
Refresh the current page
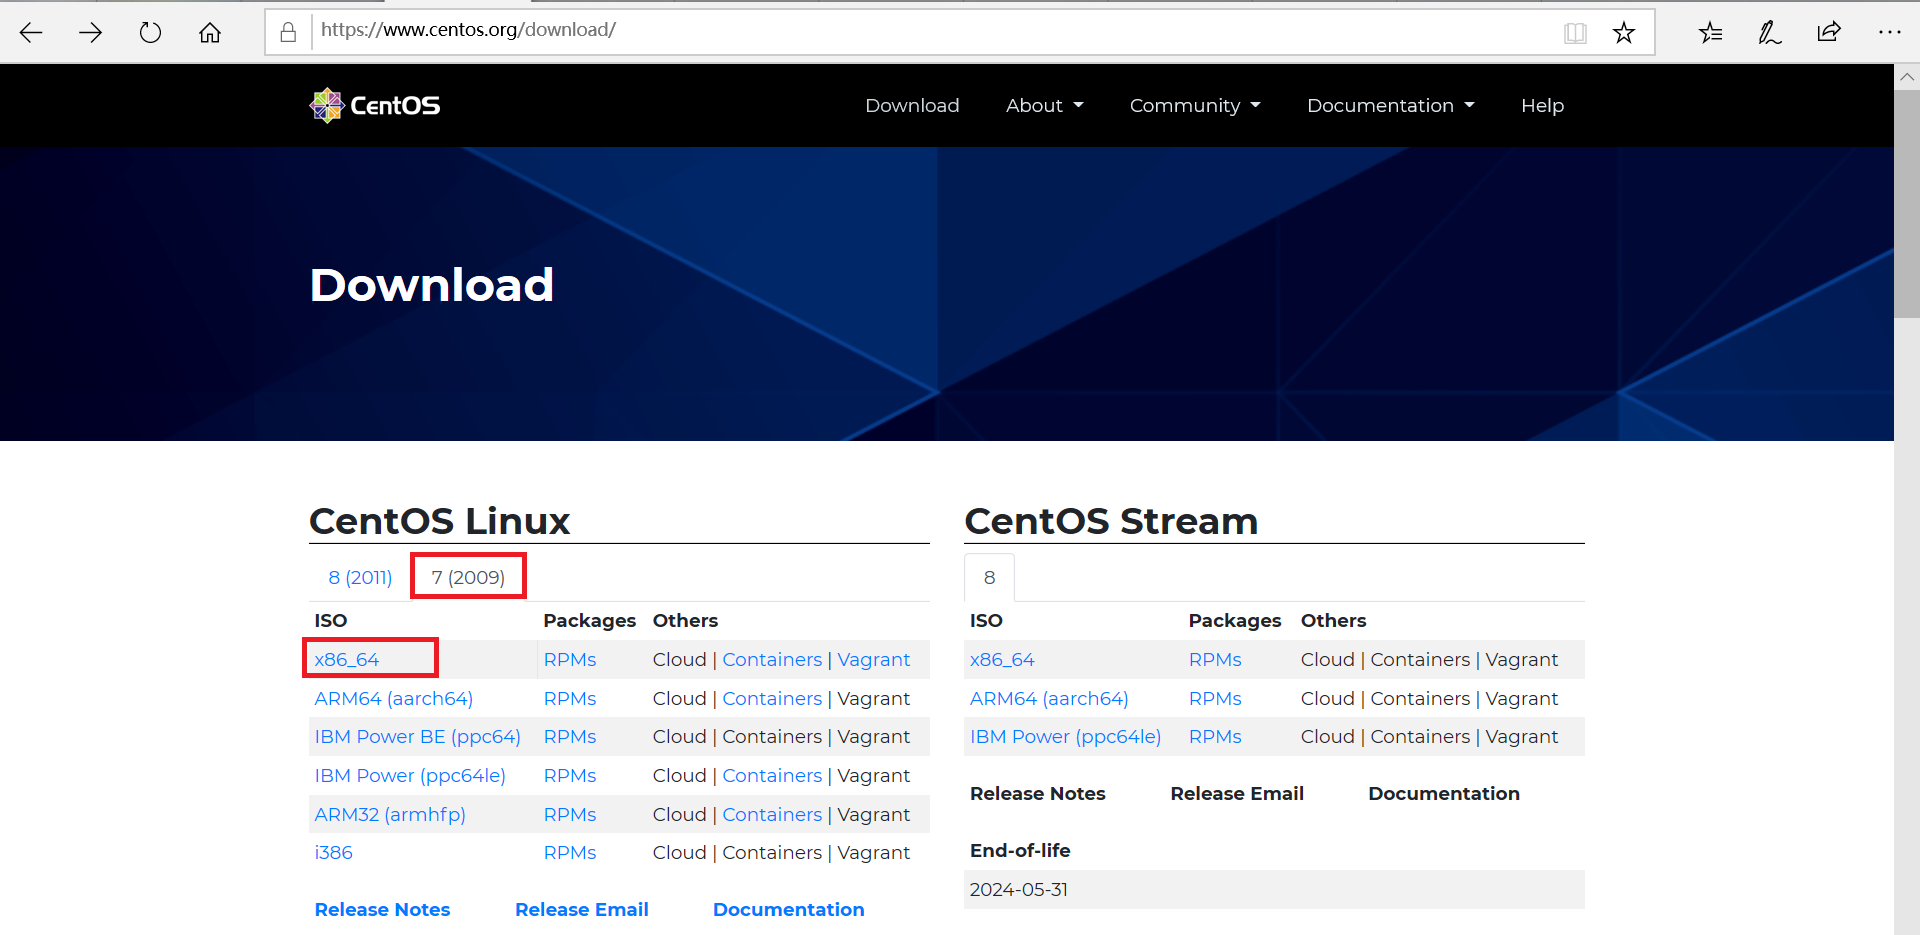[x=150, y=31]
